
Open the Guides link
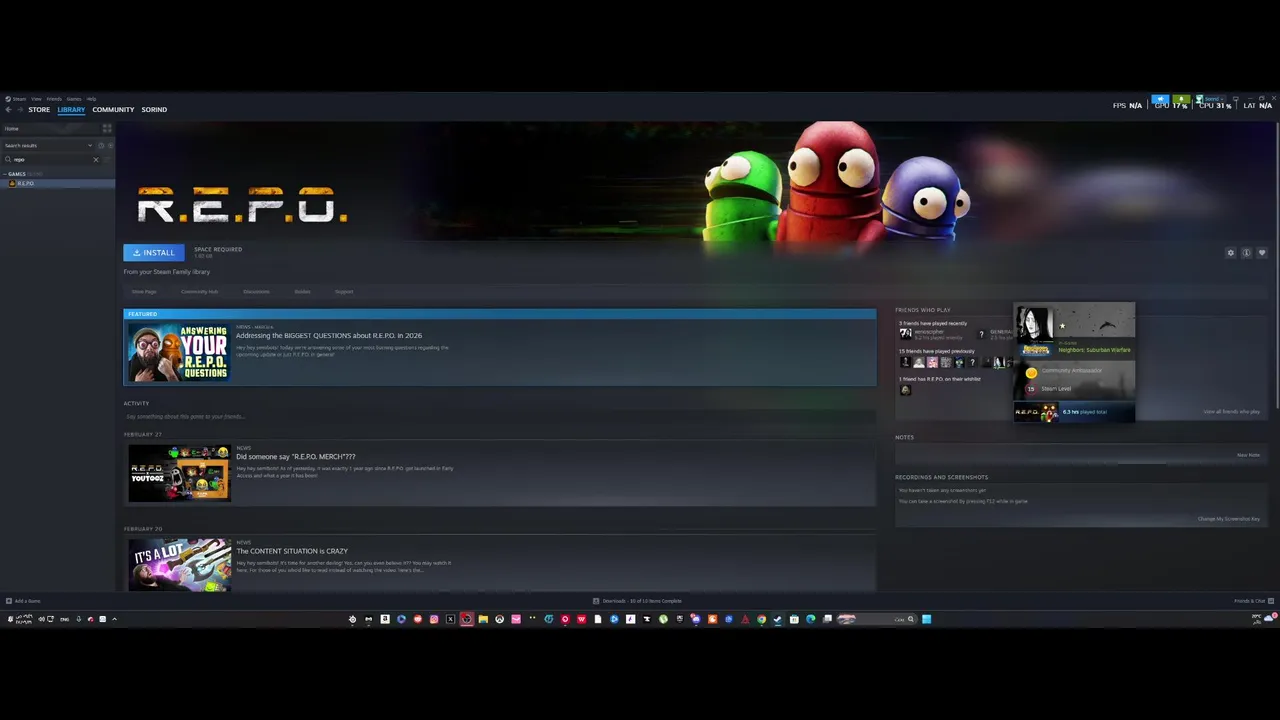[302, 292]
